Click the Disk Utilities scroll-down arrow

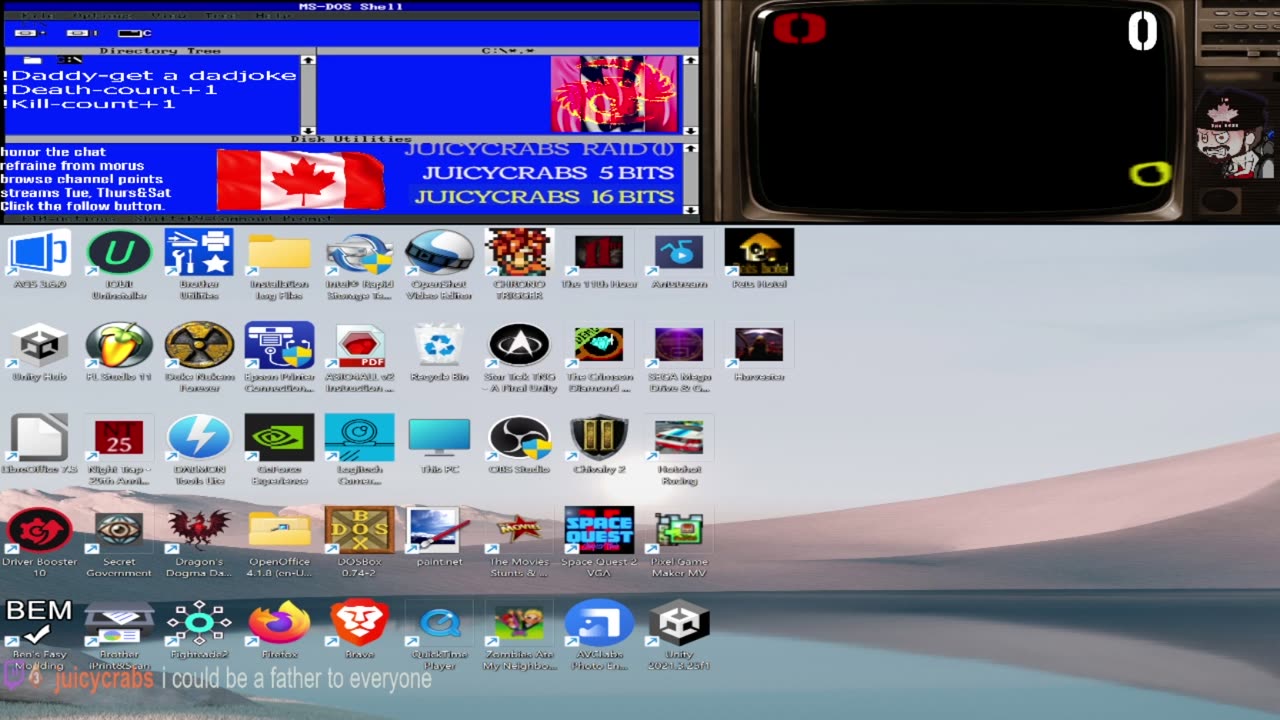point(690,210)
